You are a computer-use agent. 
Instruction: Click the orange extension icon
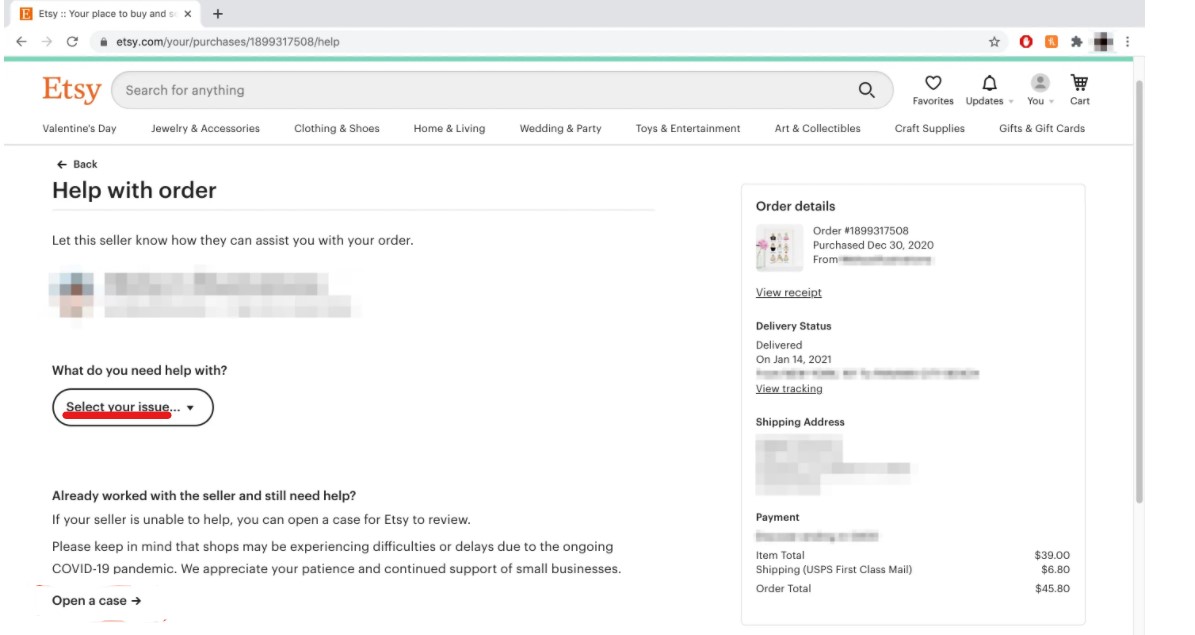1051,42
